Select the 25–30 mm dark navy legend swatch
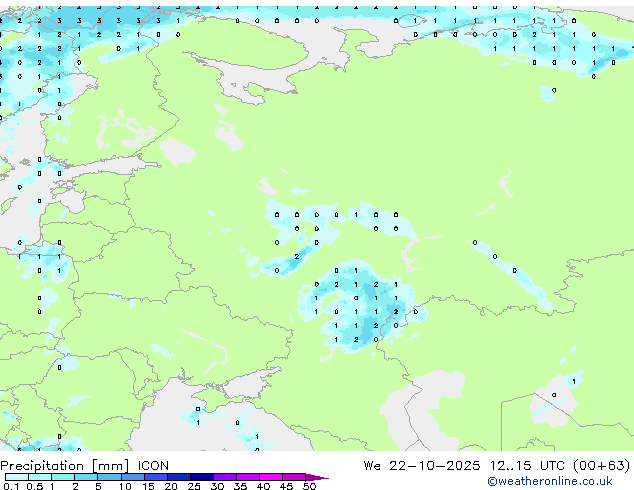 tap(201, 477)
